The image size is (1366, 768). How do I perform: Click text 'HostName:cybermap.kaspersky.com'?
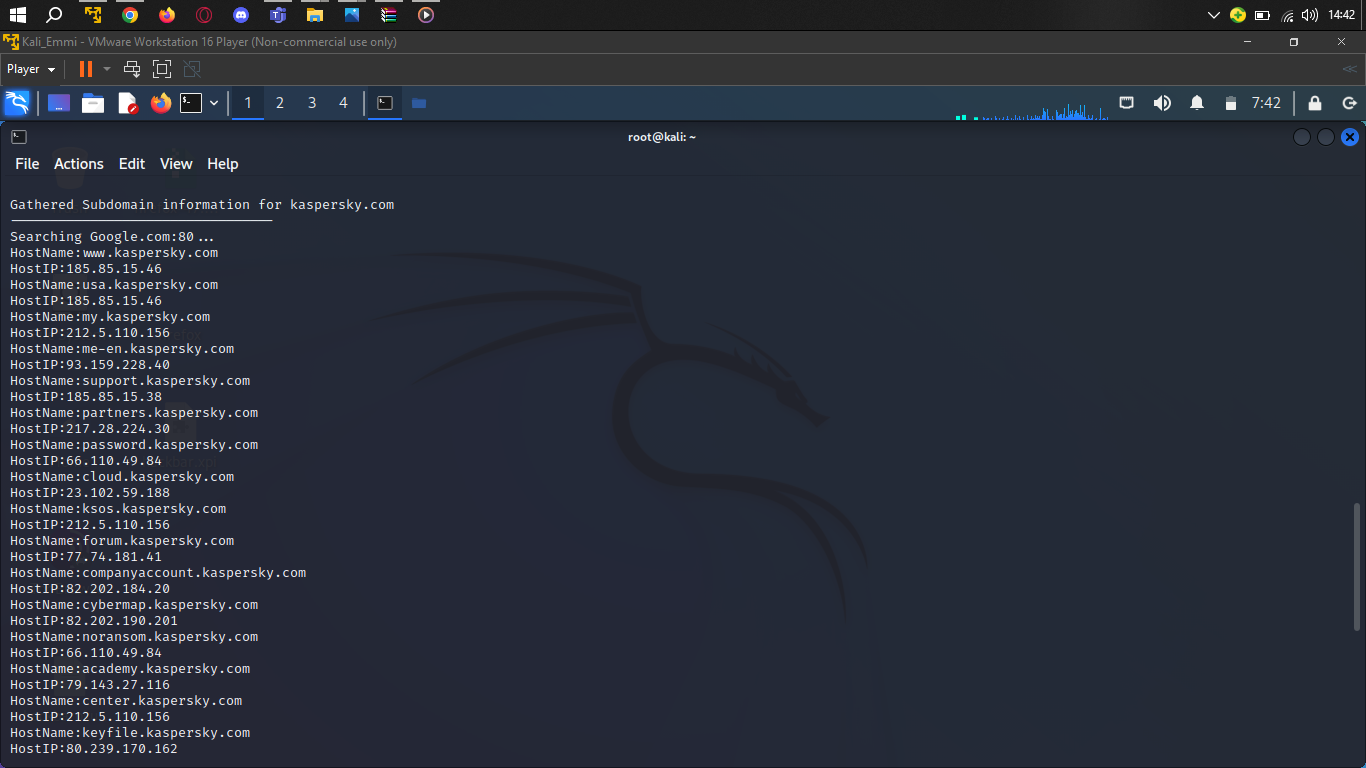[x=134, y=605]
